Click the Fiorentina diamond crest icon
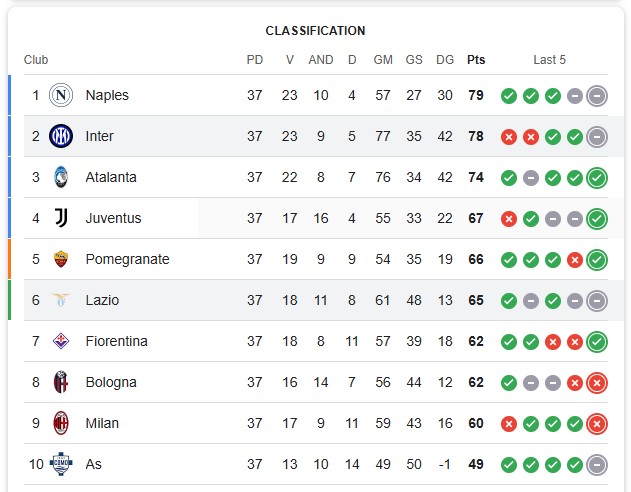631x492 pixels. 61,341
